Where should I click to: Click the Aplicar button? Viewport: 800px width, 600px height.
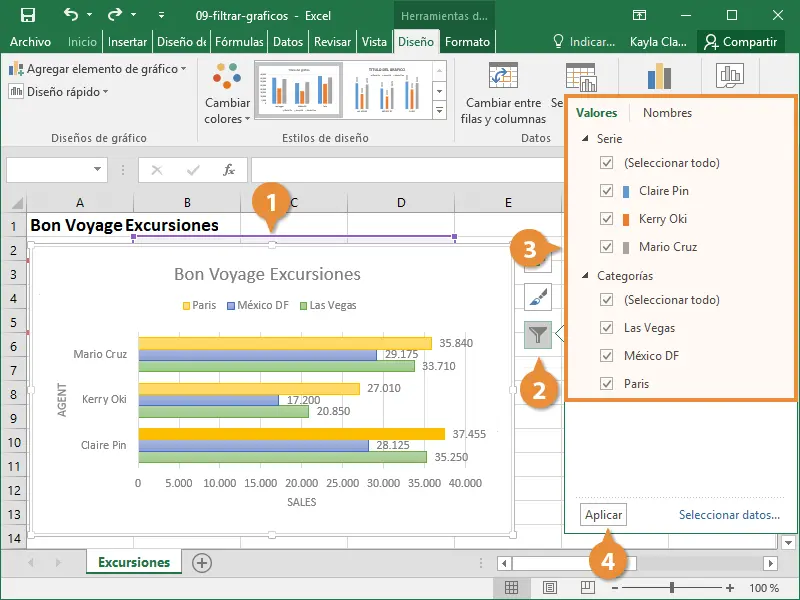[603, 515]
